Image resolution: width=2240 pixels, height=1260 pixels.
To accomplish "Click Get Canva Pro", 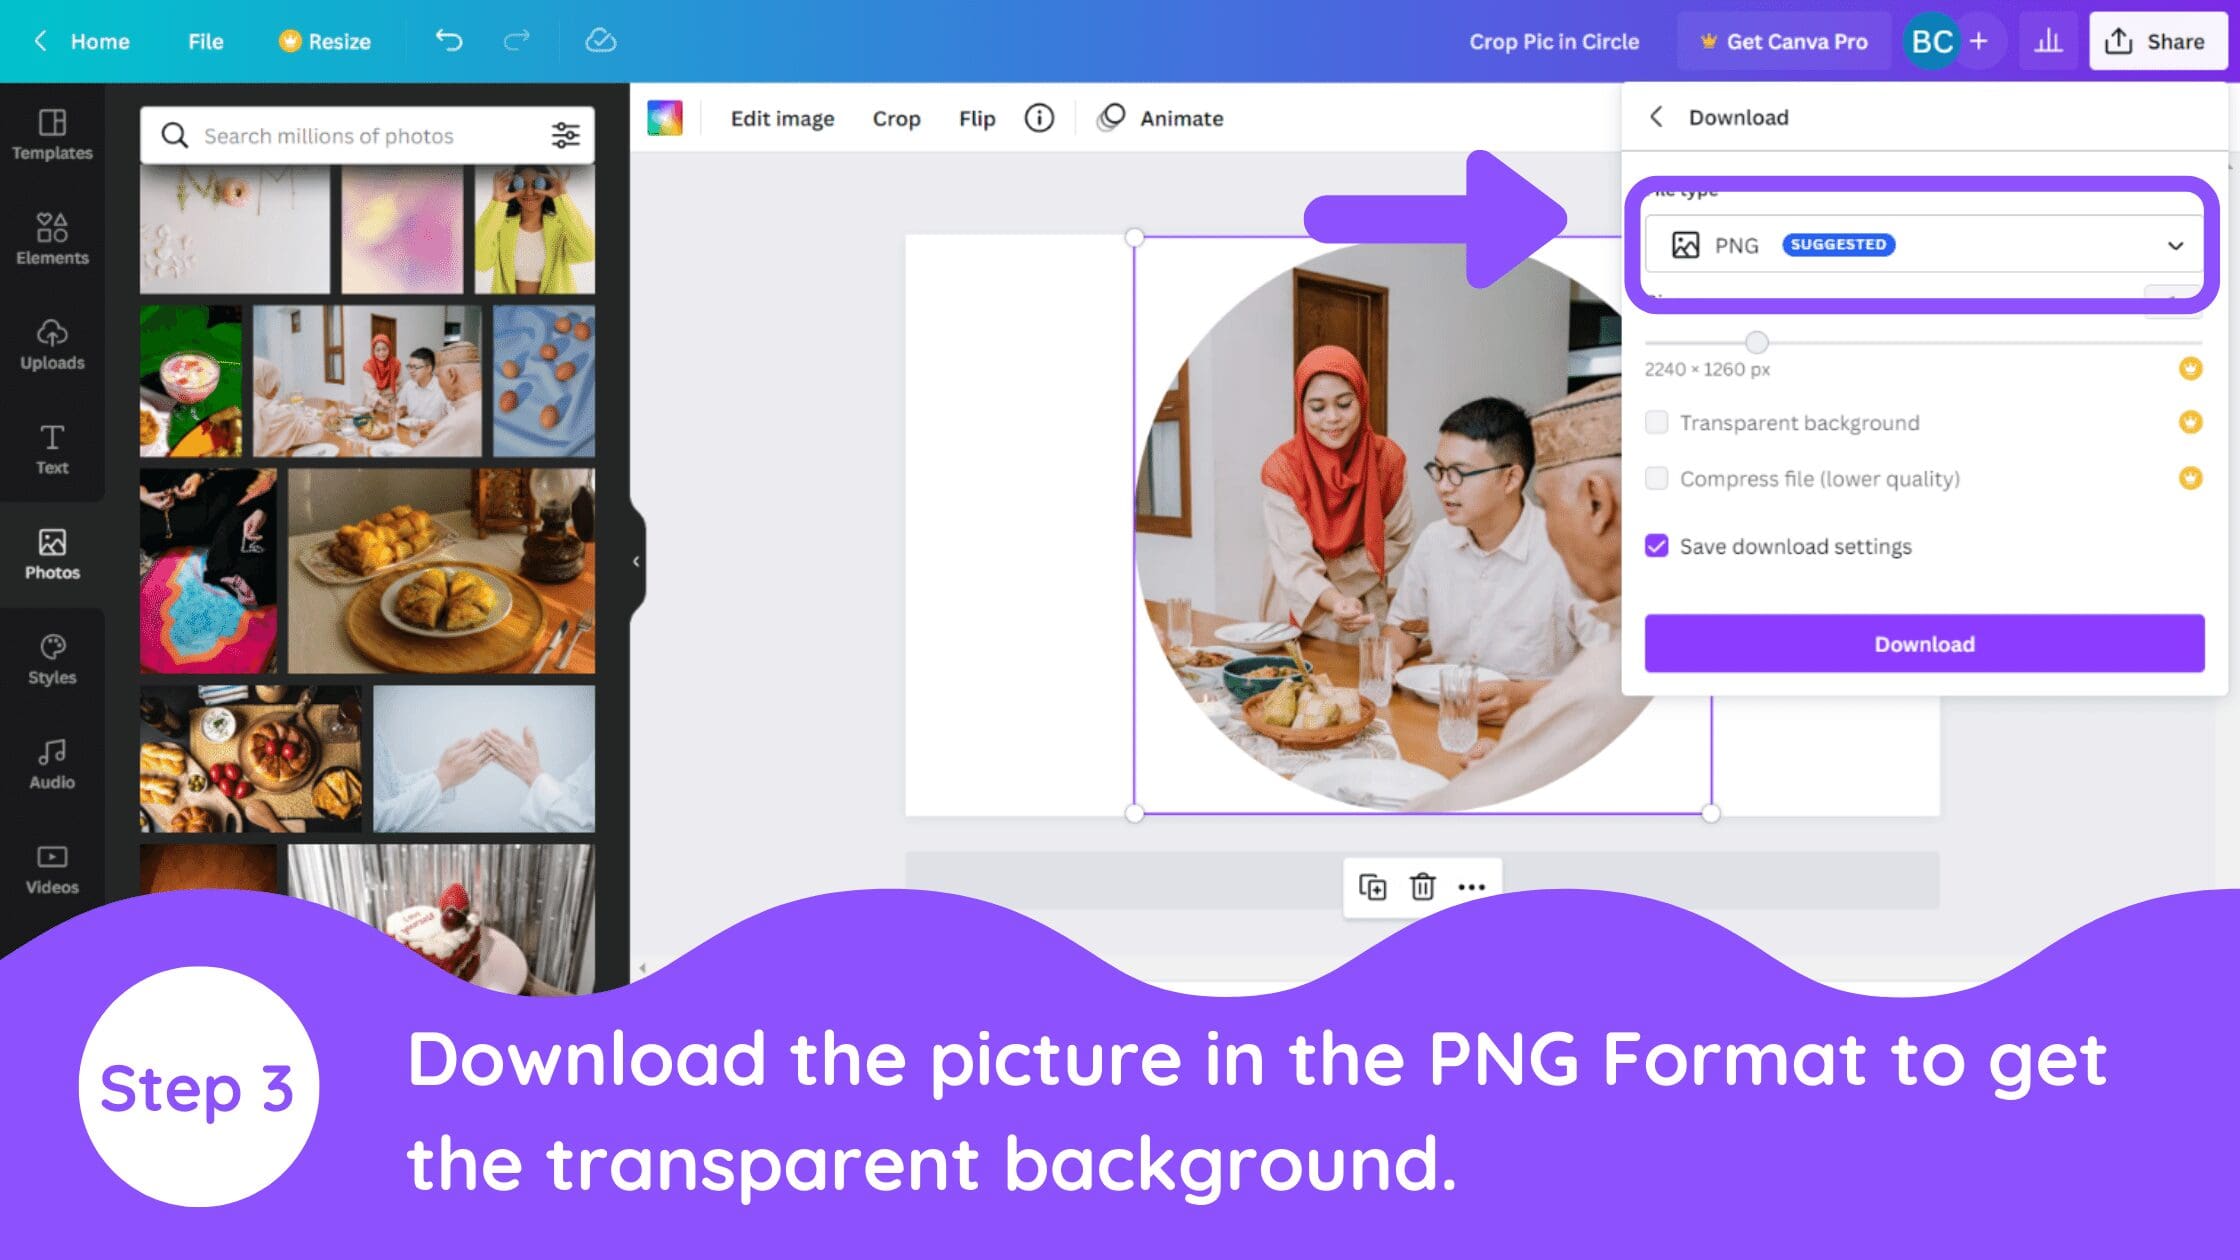I will pos(1783,41).
